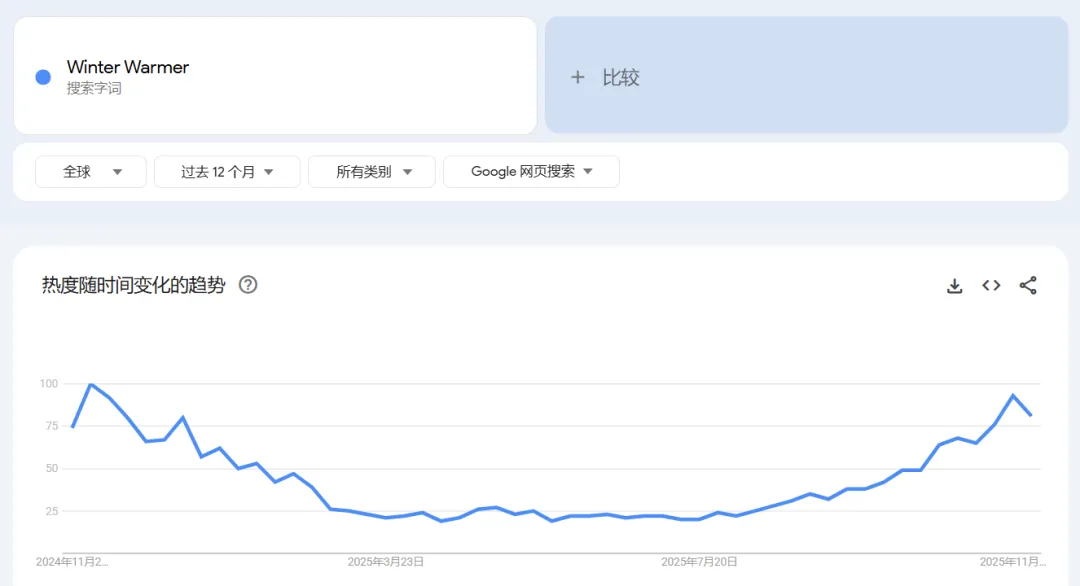Open the embed code for the chart
Screen dimensions: 1080x586
click(991, 285)
